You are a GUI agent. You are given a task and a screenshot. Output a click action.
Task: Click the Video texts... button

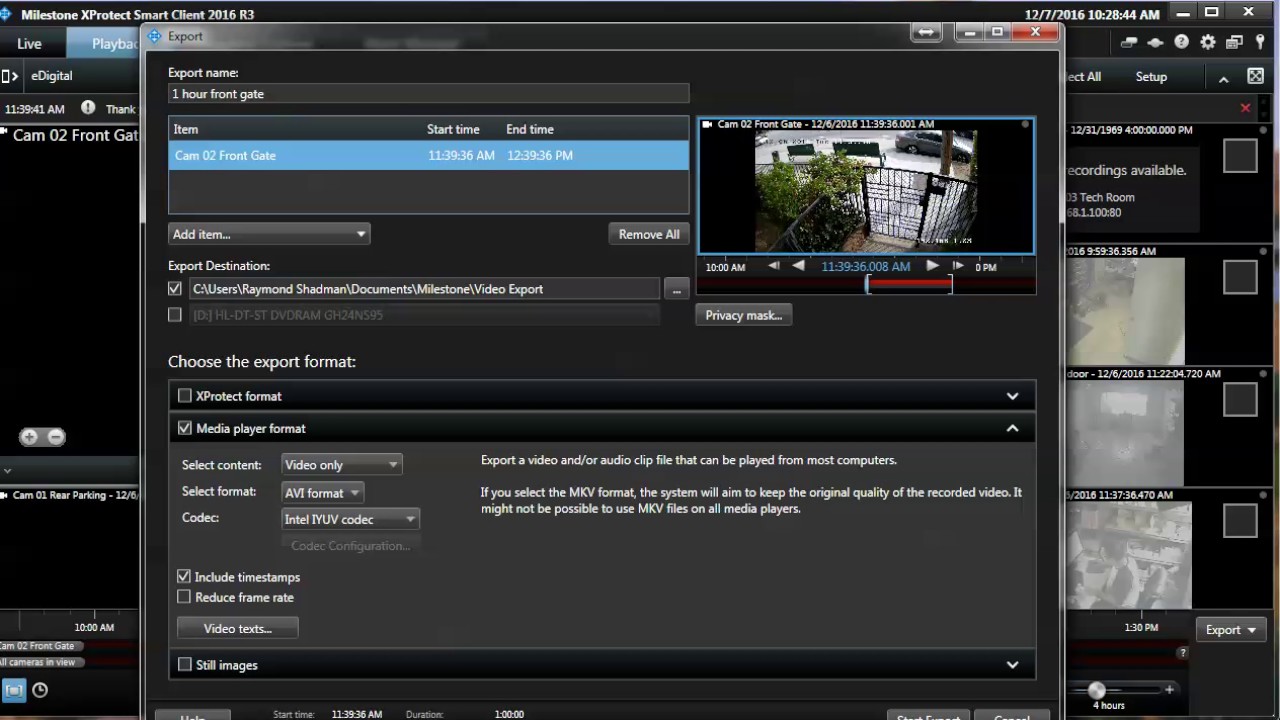point(238,629)
